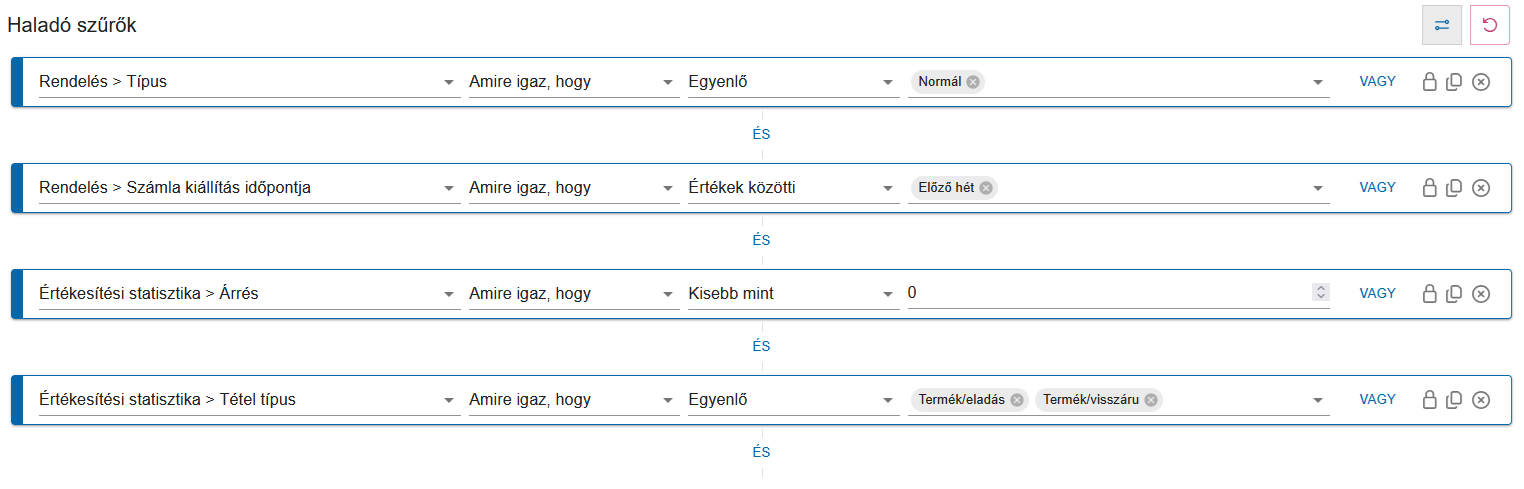This screenshot has width=1524, height=489.
Task: Remove the Előző hét chip
Action: click(986, 188)
